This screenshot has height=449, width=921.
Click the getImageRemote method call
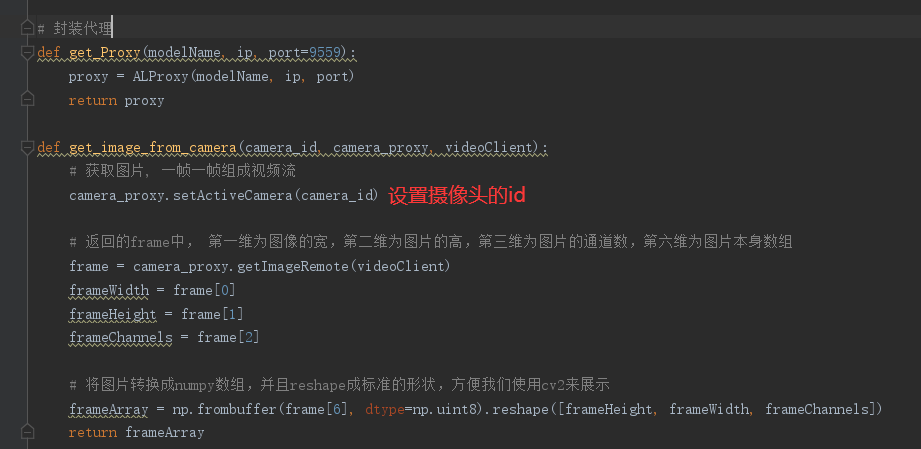(x=293, y=266)
